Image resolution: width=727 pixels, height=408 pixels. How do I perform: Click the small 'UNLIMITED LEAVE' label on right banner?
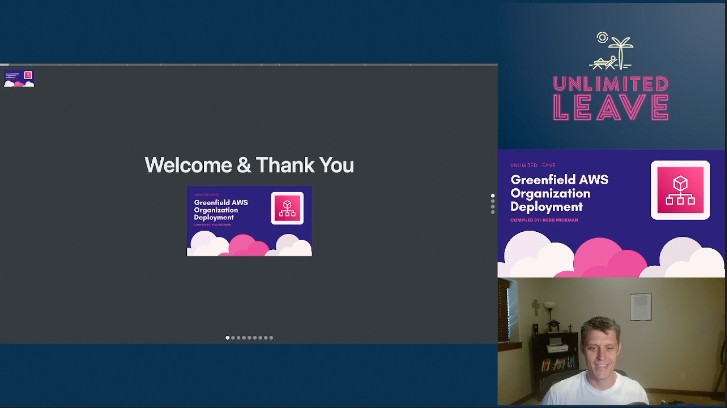pos(533,165)
